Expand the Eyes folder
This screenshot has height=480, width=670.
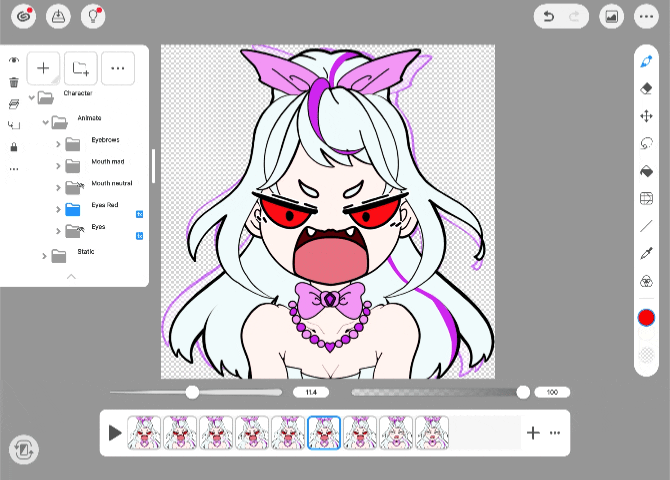click(x=59, y=231)
